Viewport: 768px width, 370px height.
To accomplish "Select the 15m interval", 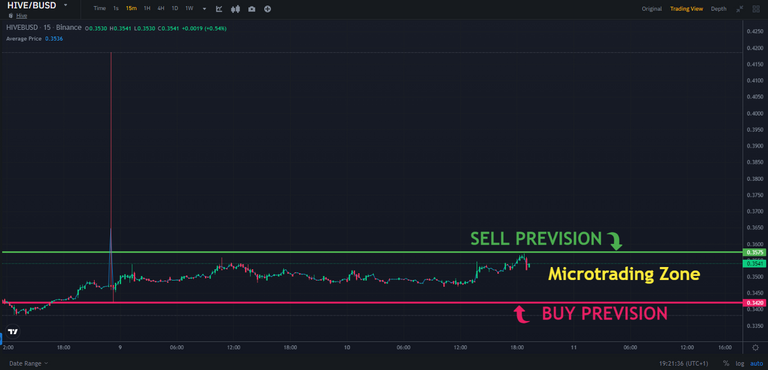I will point(131,9).
